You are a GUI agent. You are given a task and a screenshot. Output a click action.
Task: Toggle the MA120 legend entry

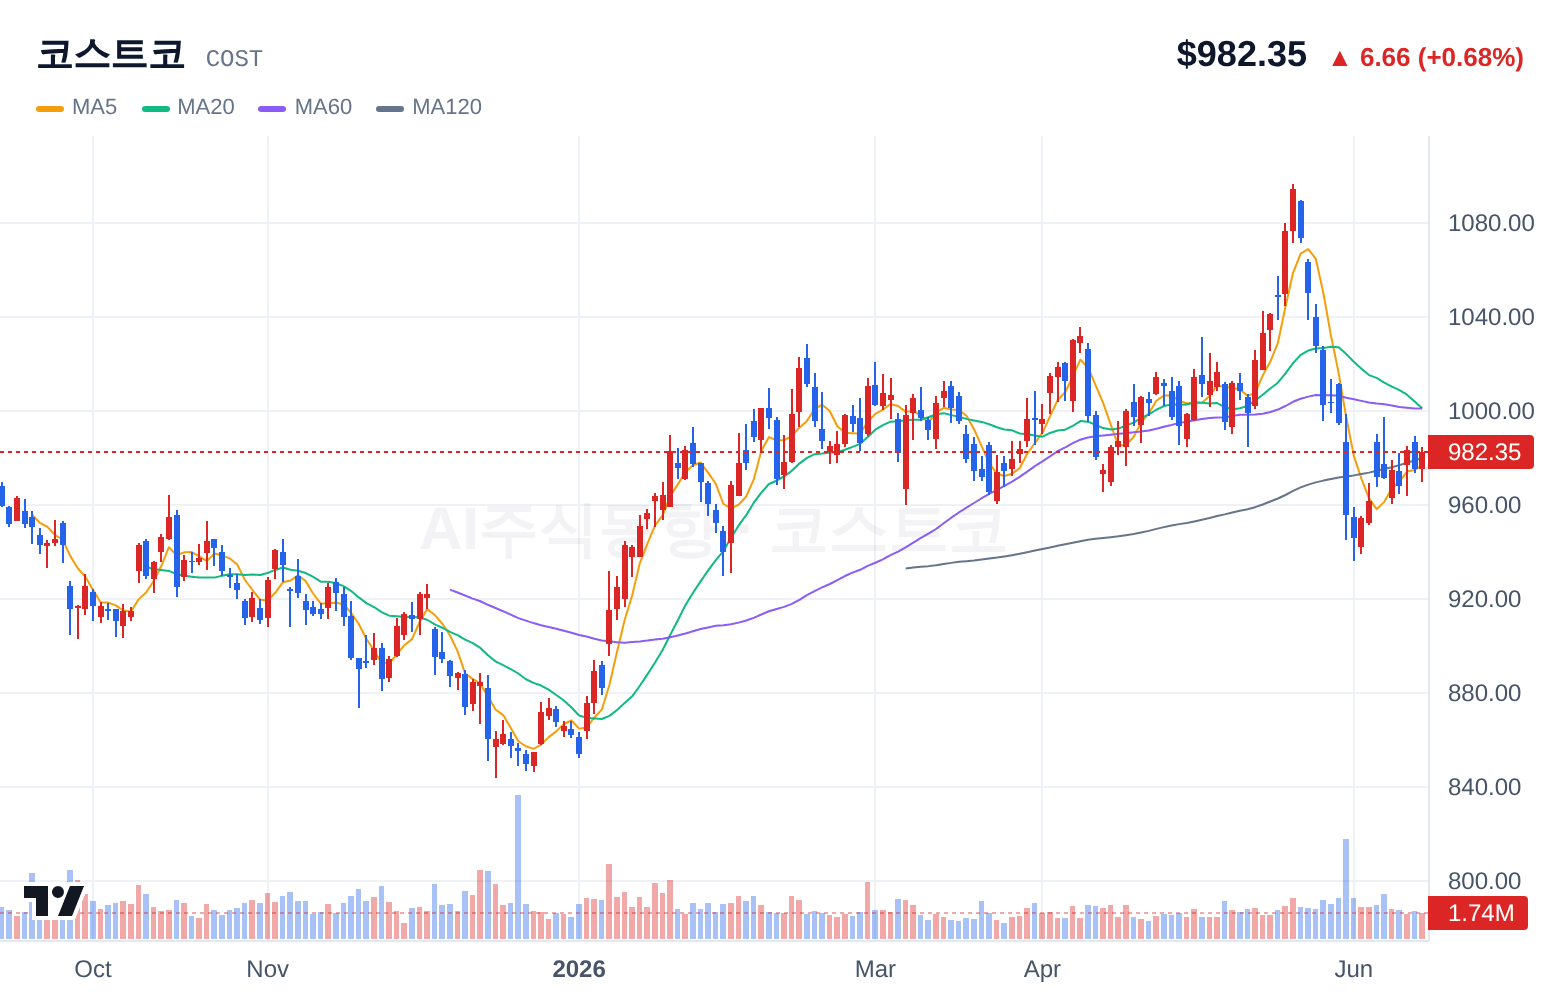click(x=429, y=107)
